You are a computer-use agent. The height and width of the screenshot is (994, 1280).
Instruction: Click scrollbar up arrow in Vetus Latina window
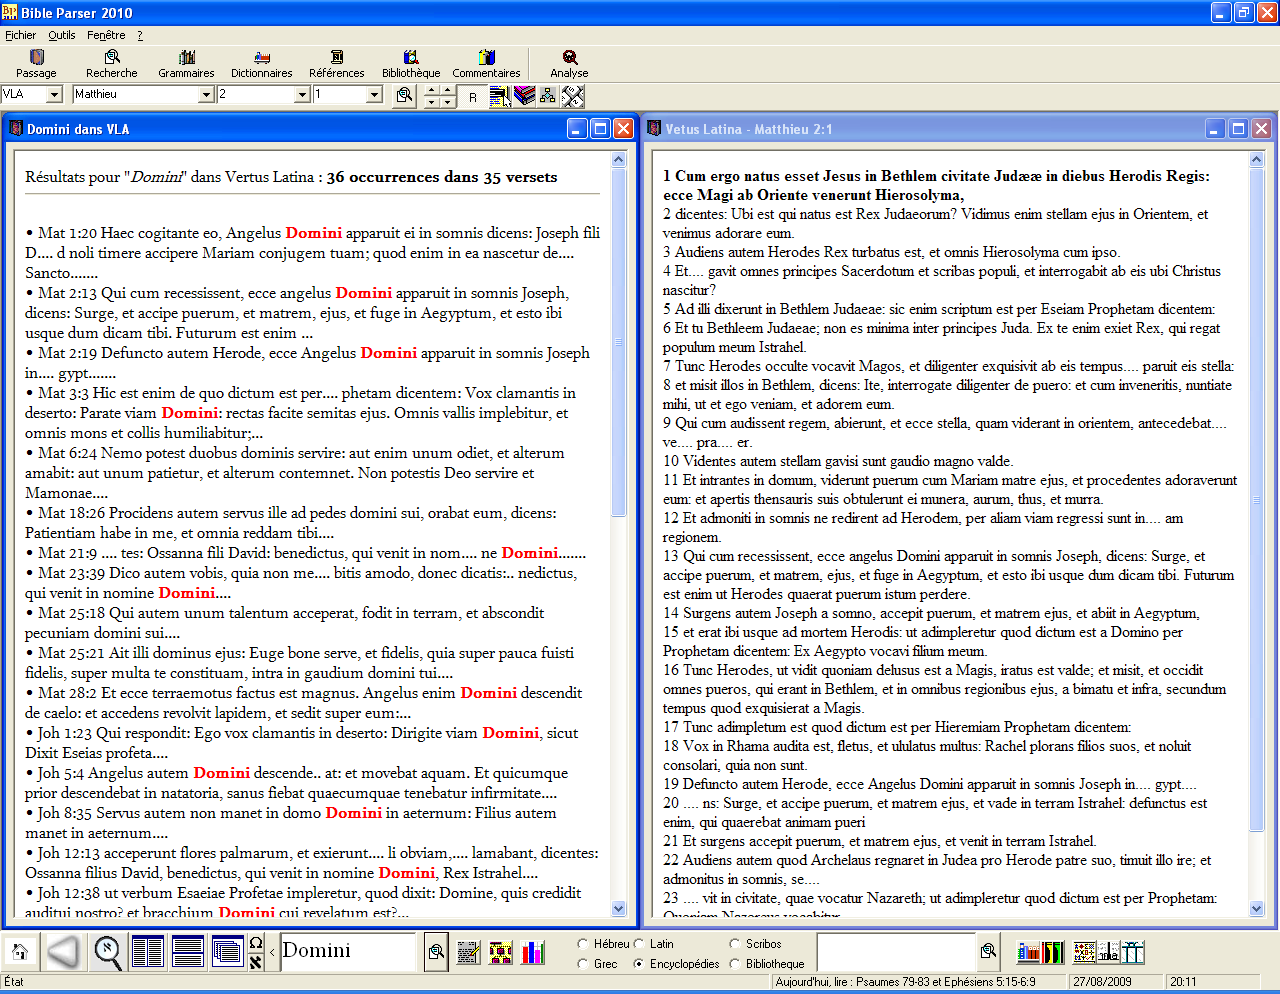tap(1257, 159)
